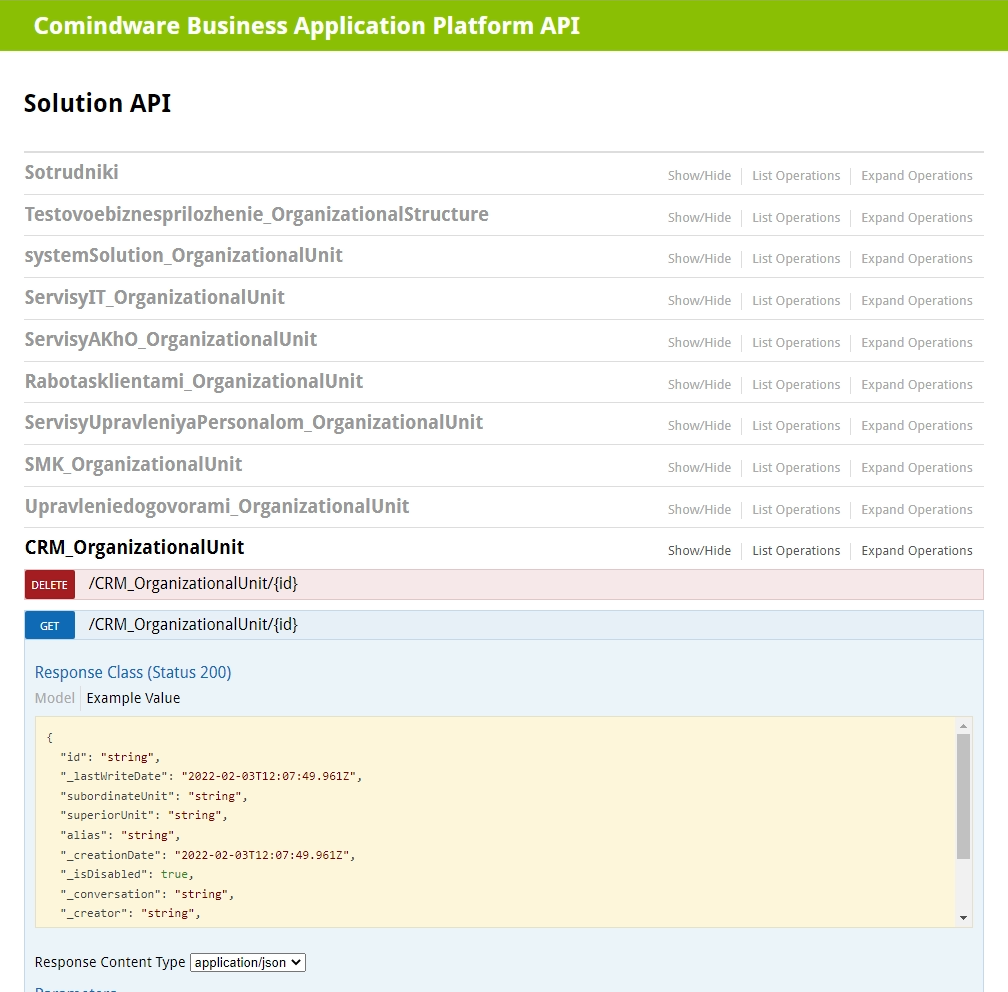Viewport: 1008px width, 992px height.
Task: Toggle Show/Hide for Upravleniedogovorami_OrganizationalUnit
Action: coord(699,509)
